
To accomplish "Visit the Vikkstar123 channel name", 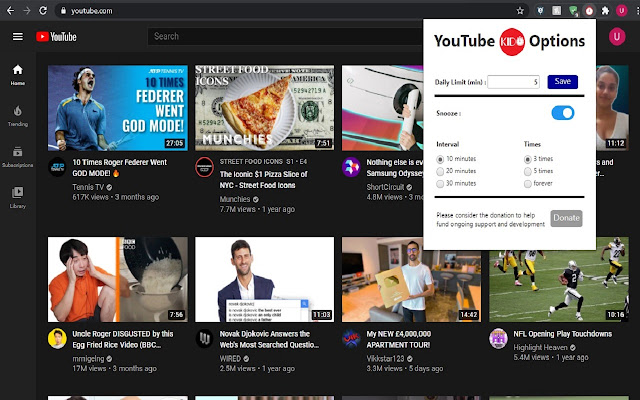I will (385, 358).
